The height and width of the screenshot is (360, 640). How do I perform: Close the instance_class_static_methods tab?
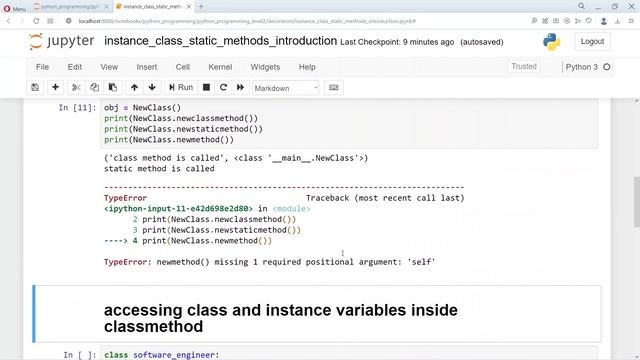point(189,7)
